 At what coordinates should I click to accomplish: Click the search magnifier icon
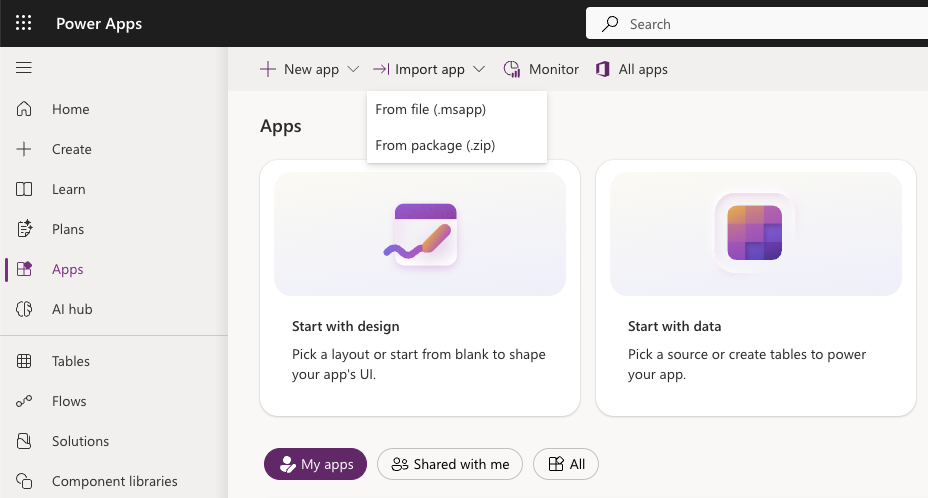(610, 24)
